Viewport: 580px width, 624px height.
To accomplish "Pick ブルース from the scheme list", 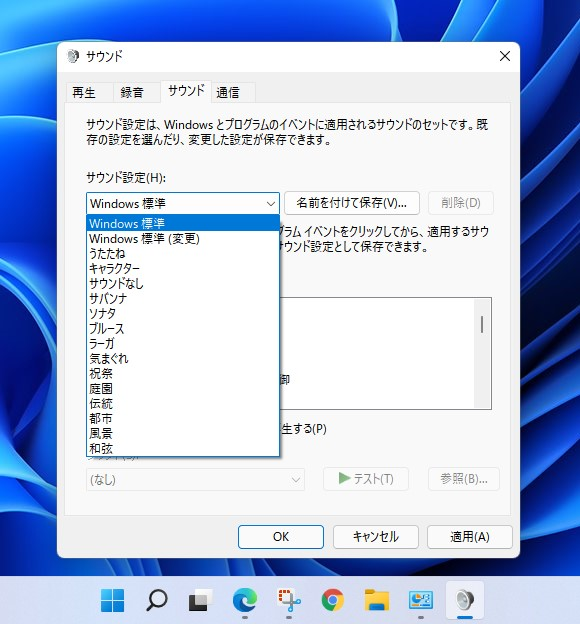I will (183, 328).
